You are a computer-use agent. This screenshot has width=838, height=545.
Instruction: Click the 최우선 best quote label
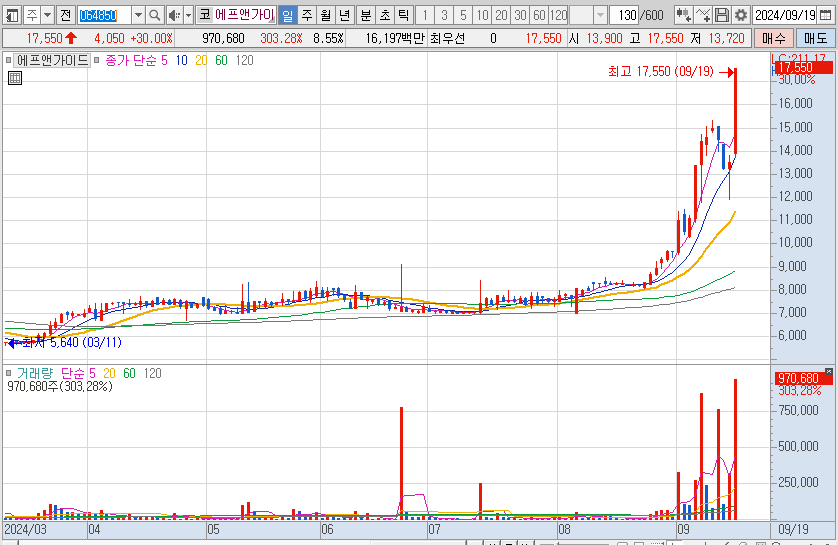[447, 38]
